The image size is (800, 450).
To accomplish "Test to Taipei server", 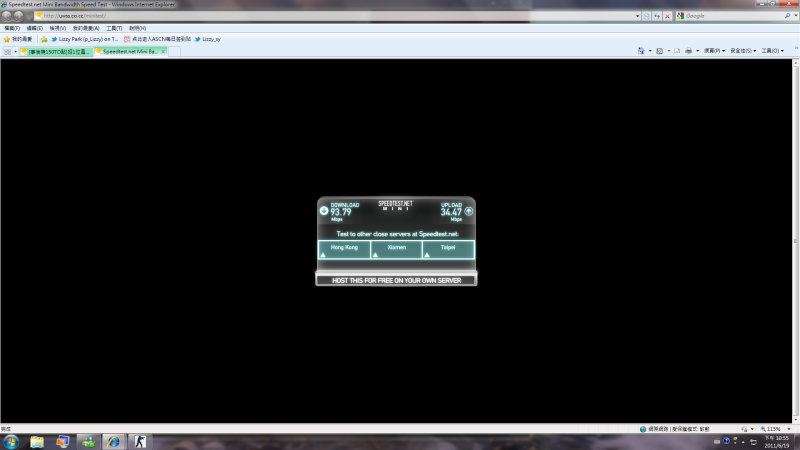I will point(448,249).
